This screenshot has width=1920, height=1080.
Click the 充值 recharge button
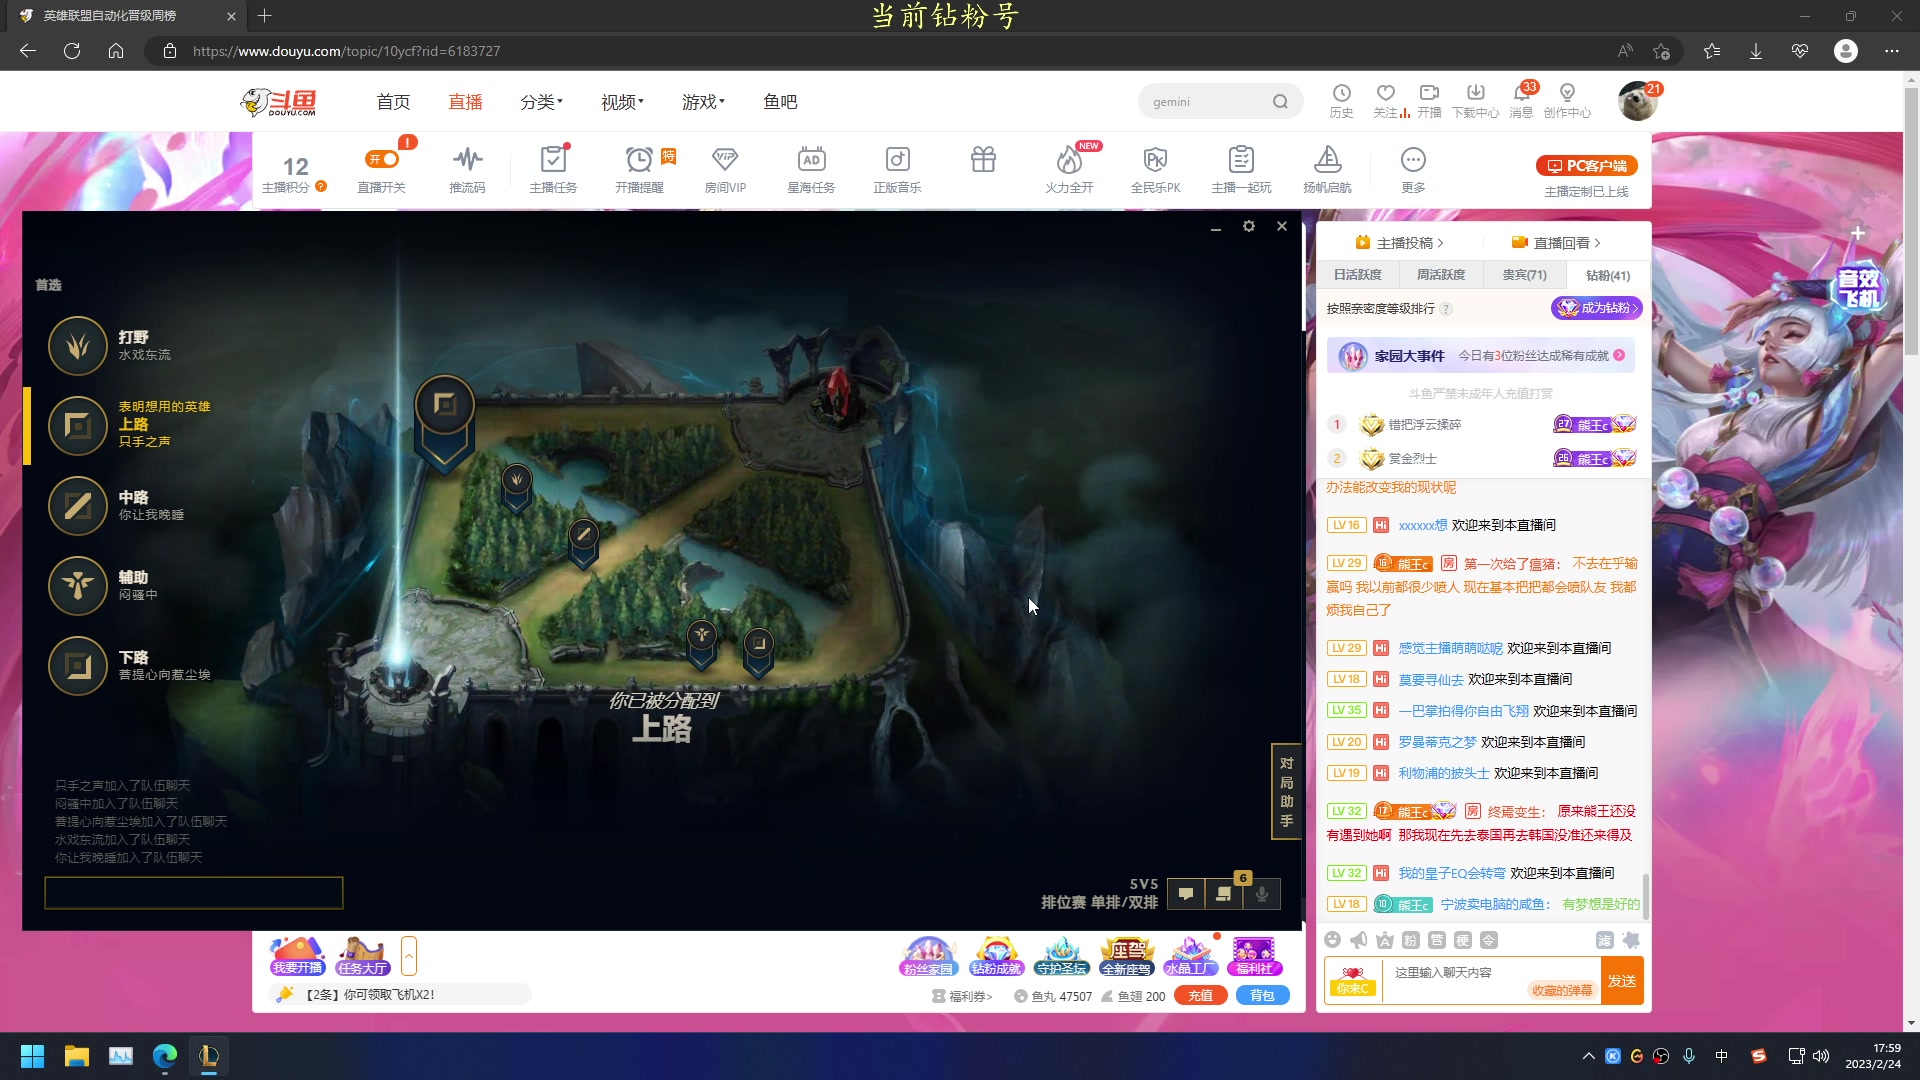point(1201,995)
